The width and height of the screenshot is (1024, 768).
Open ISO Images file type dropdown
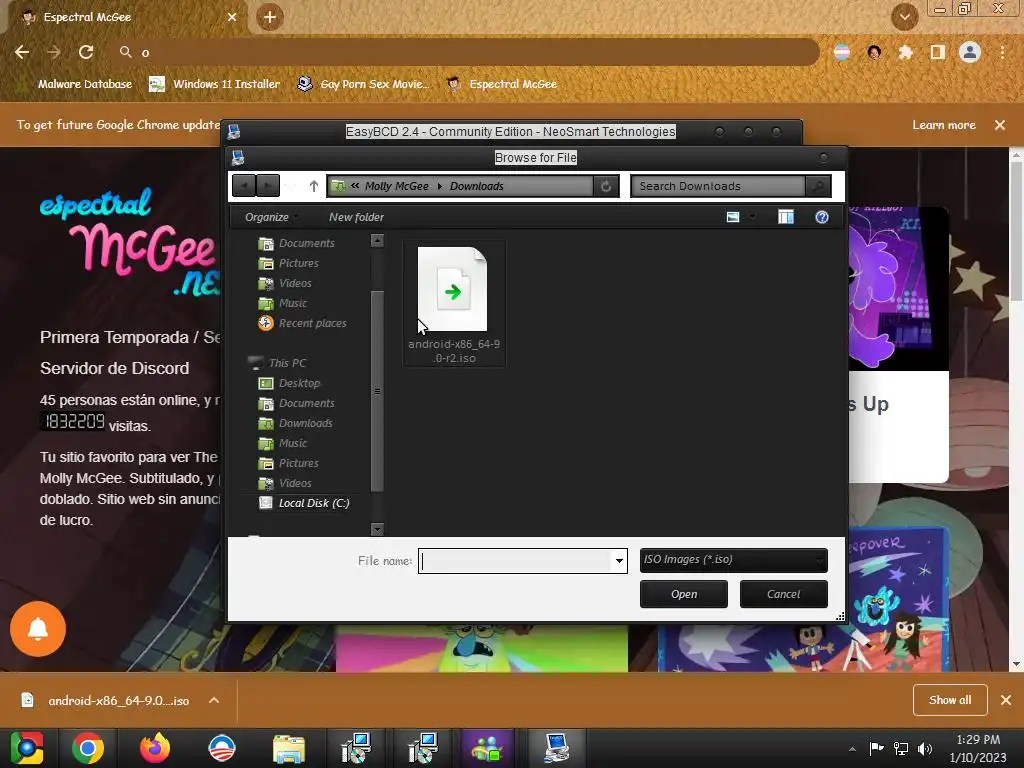pyautogui.click(x=733, y=560)
